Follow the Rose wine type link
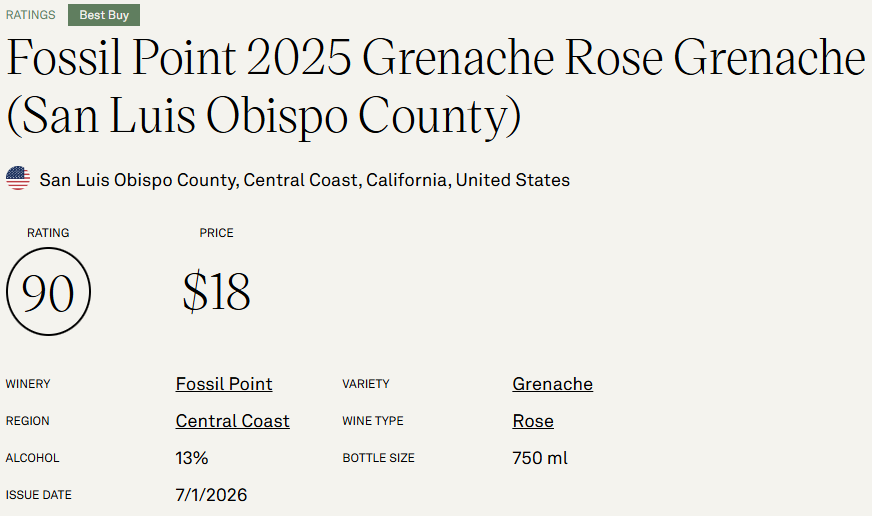Viewport: 872px width, 516px height. coord(533,421)
